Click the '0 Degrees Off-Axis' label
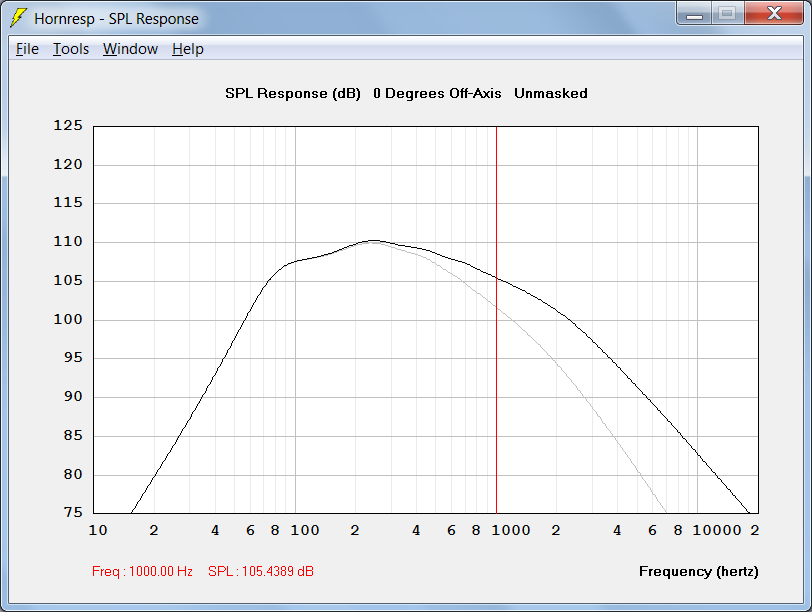812x612 pixels. click(437, 94)
